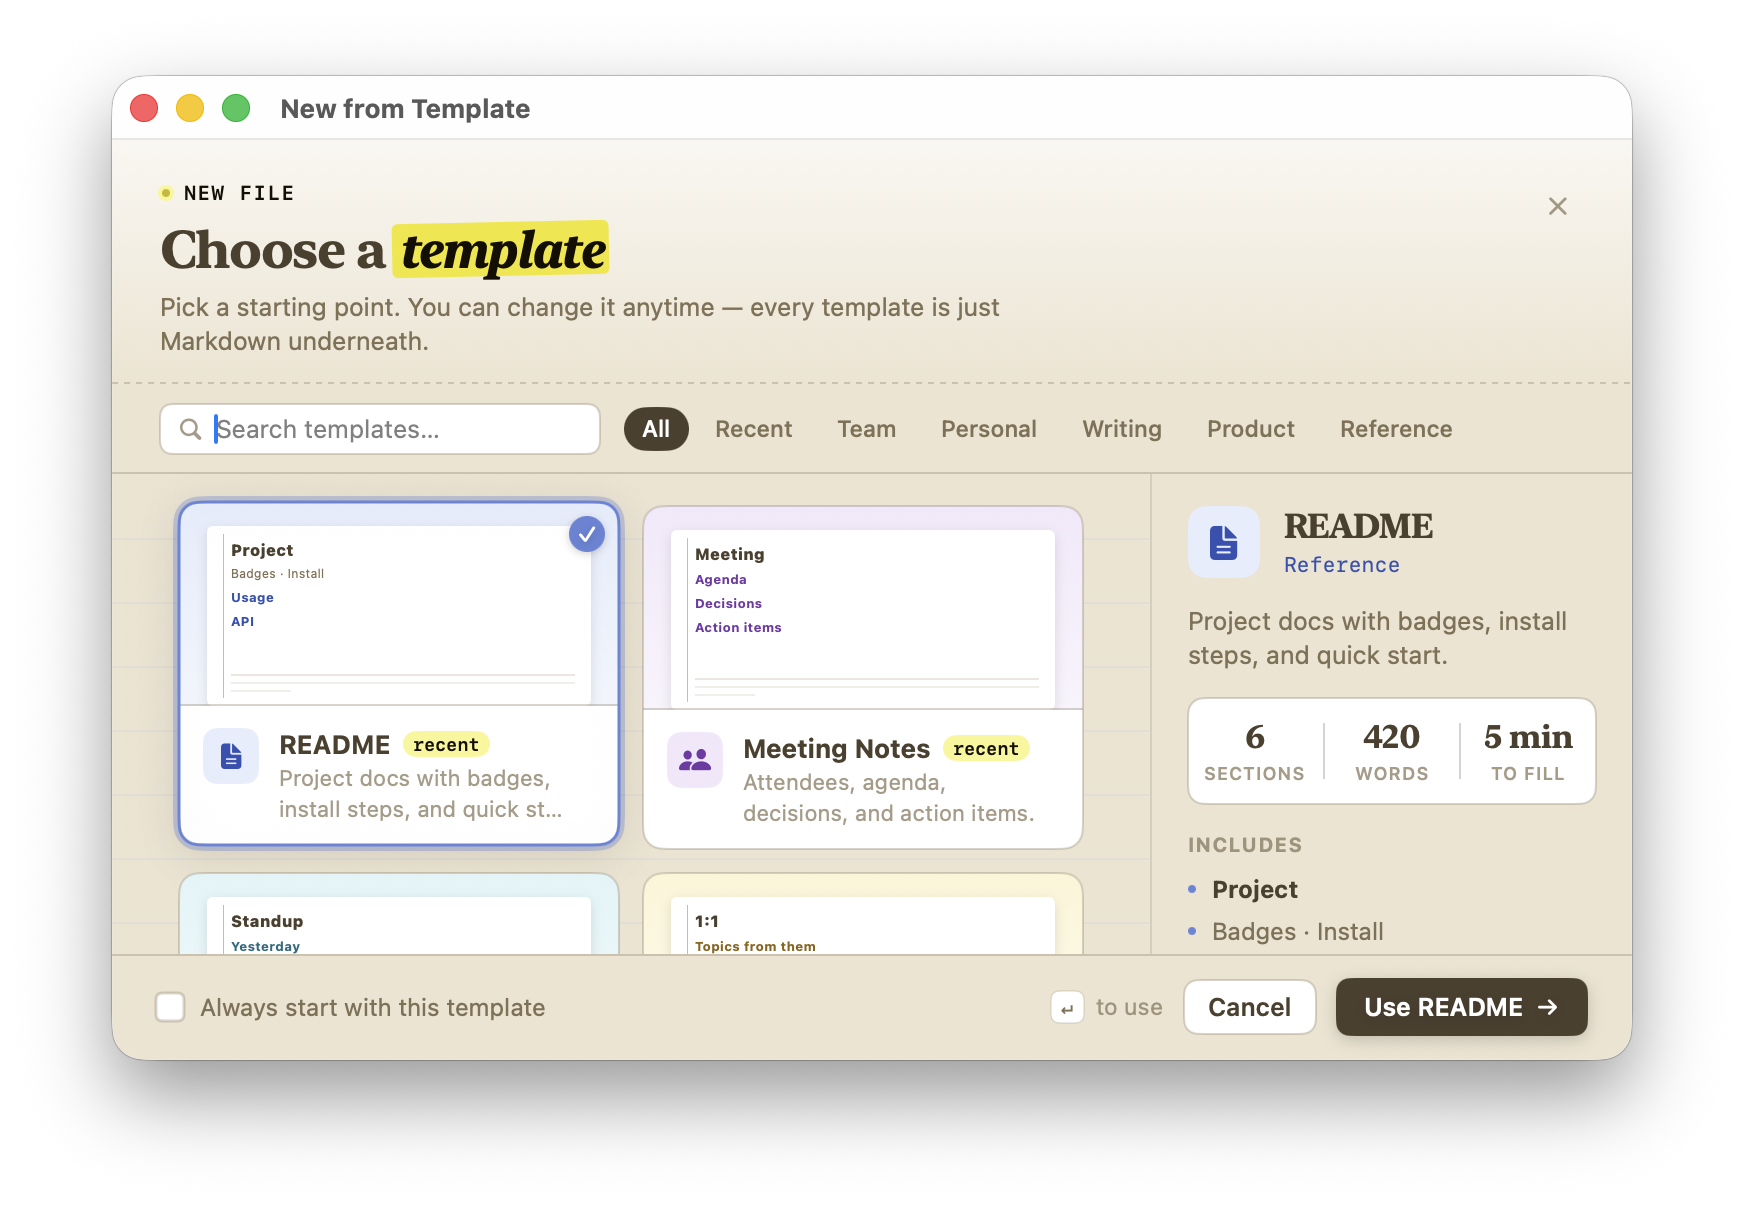Click the README document icon in the card
1744x1208 pixels.
[231, 756]
